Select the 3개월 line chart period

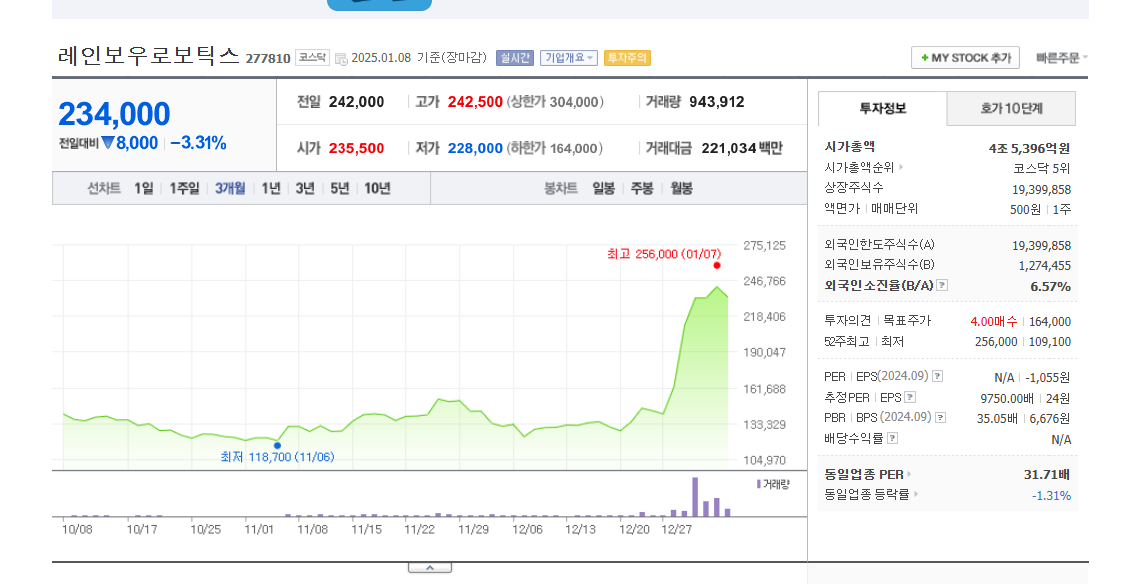click(x=230, y=188)
